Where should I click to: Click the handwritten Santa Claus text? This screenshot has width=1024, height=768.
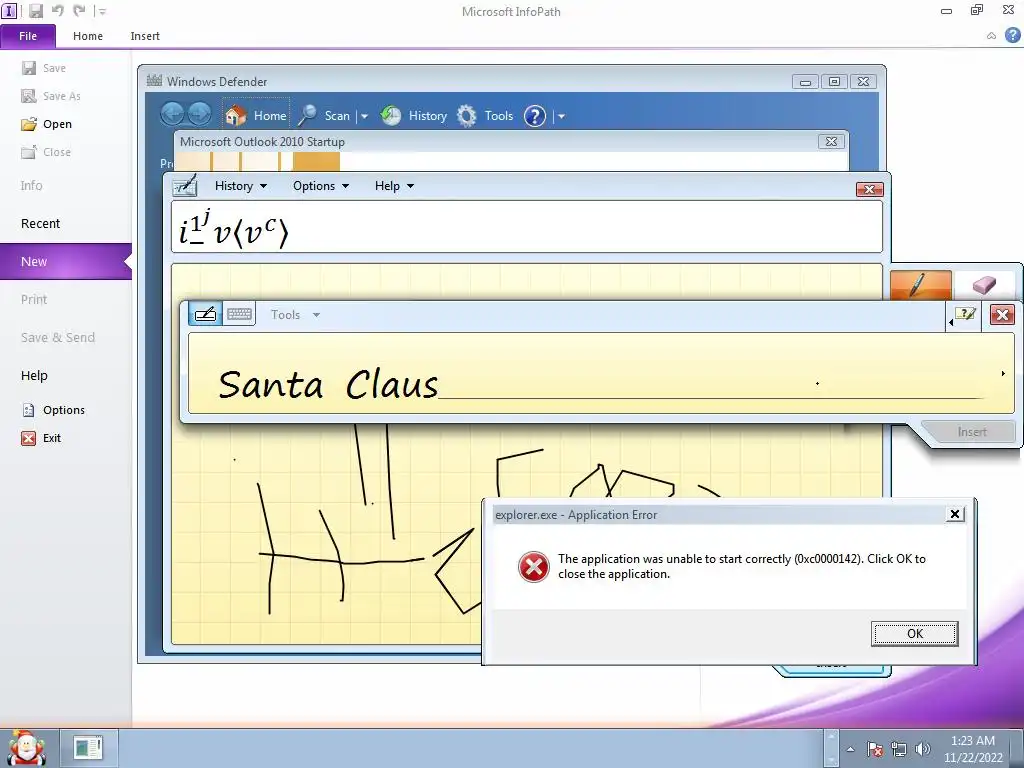click(x=328, y=384)
